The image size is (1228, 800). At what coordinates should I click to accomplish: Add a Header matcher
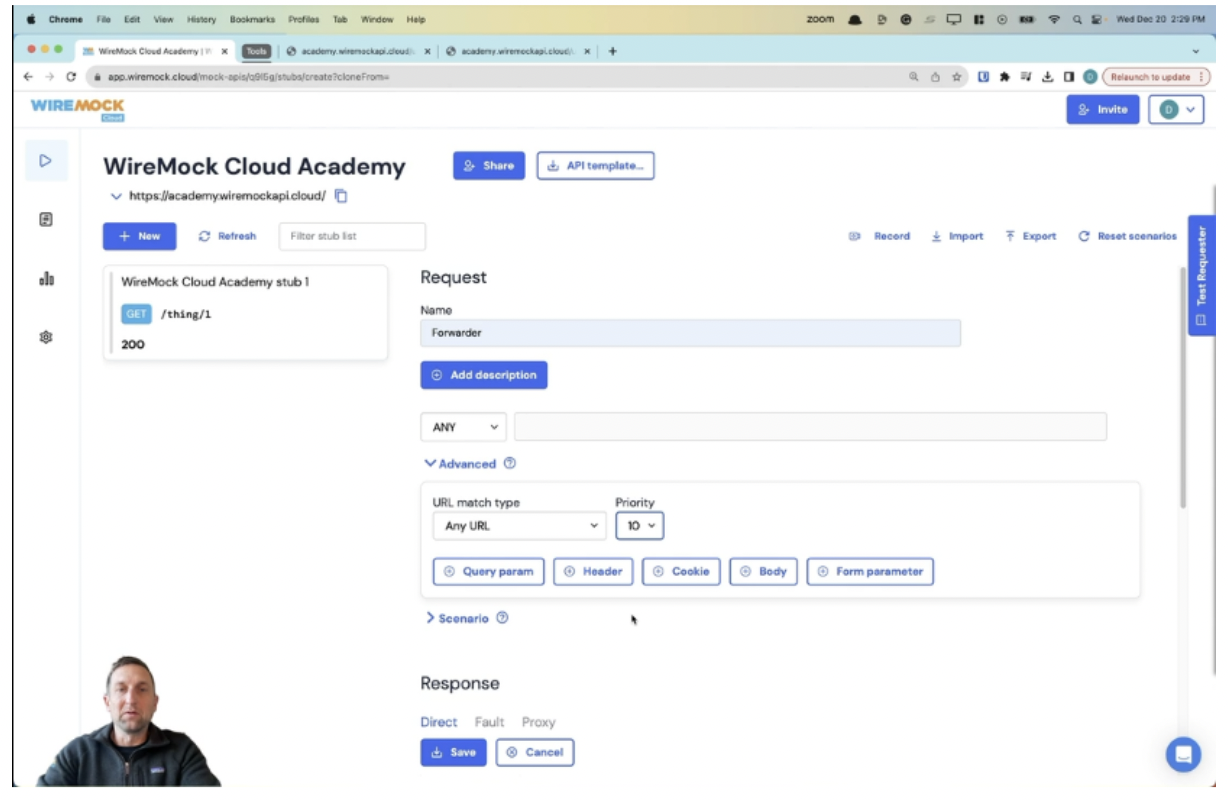tap(593, 571)
